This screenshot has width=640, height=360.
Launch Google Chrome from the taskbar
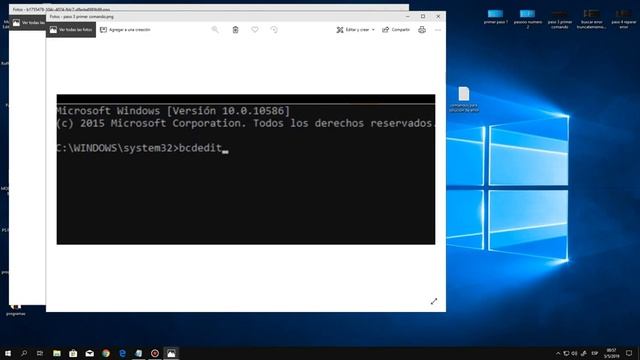pyautogui.click(x=106, y=353)
